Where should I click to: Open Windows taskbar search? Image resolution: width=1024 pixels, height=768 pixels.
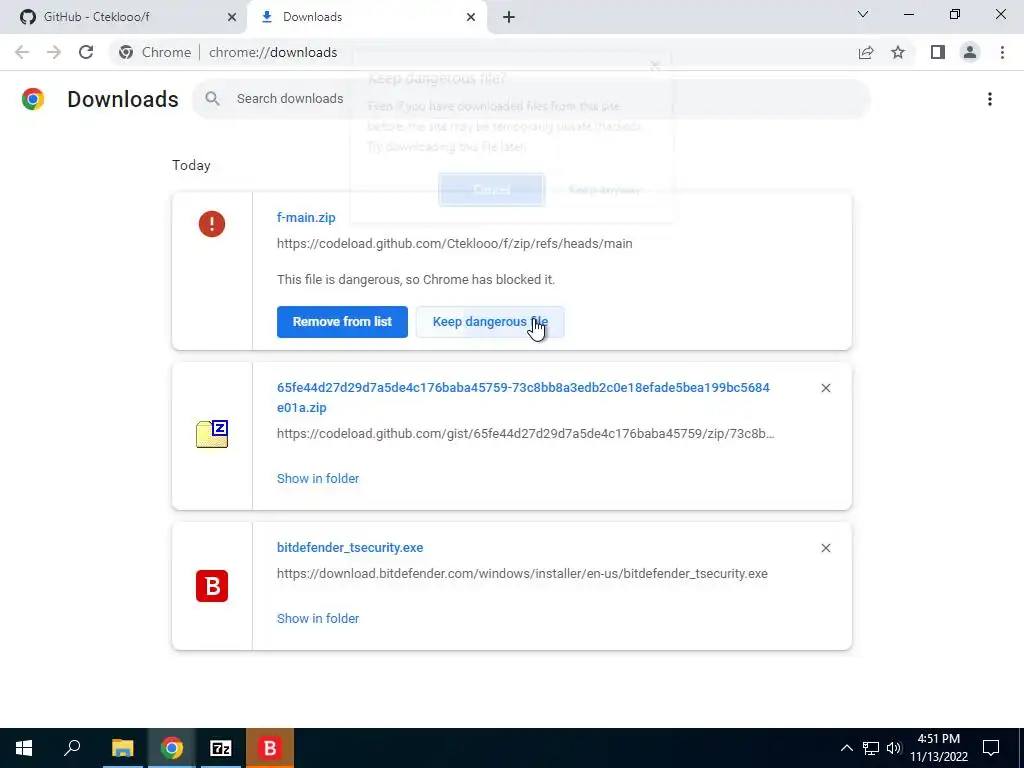[72, 748]
